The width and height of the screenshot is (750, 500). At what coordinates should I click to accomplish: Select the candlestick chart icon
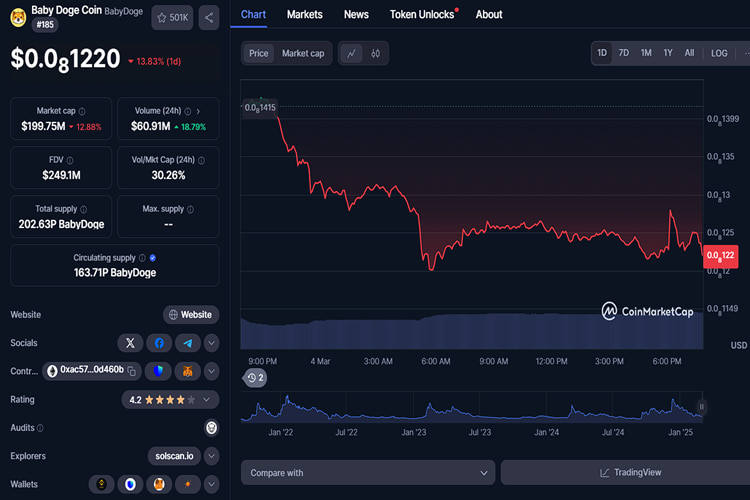tap(375, 53)
